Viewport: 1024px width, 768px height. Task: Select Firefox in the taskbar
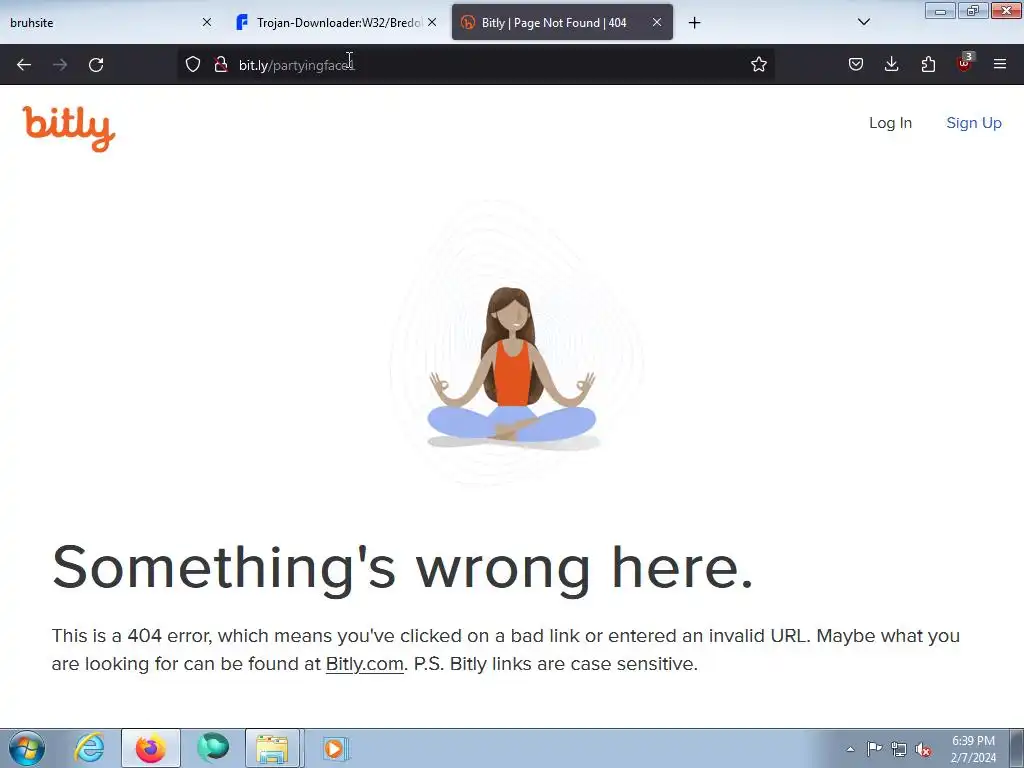coord(150,748)
